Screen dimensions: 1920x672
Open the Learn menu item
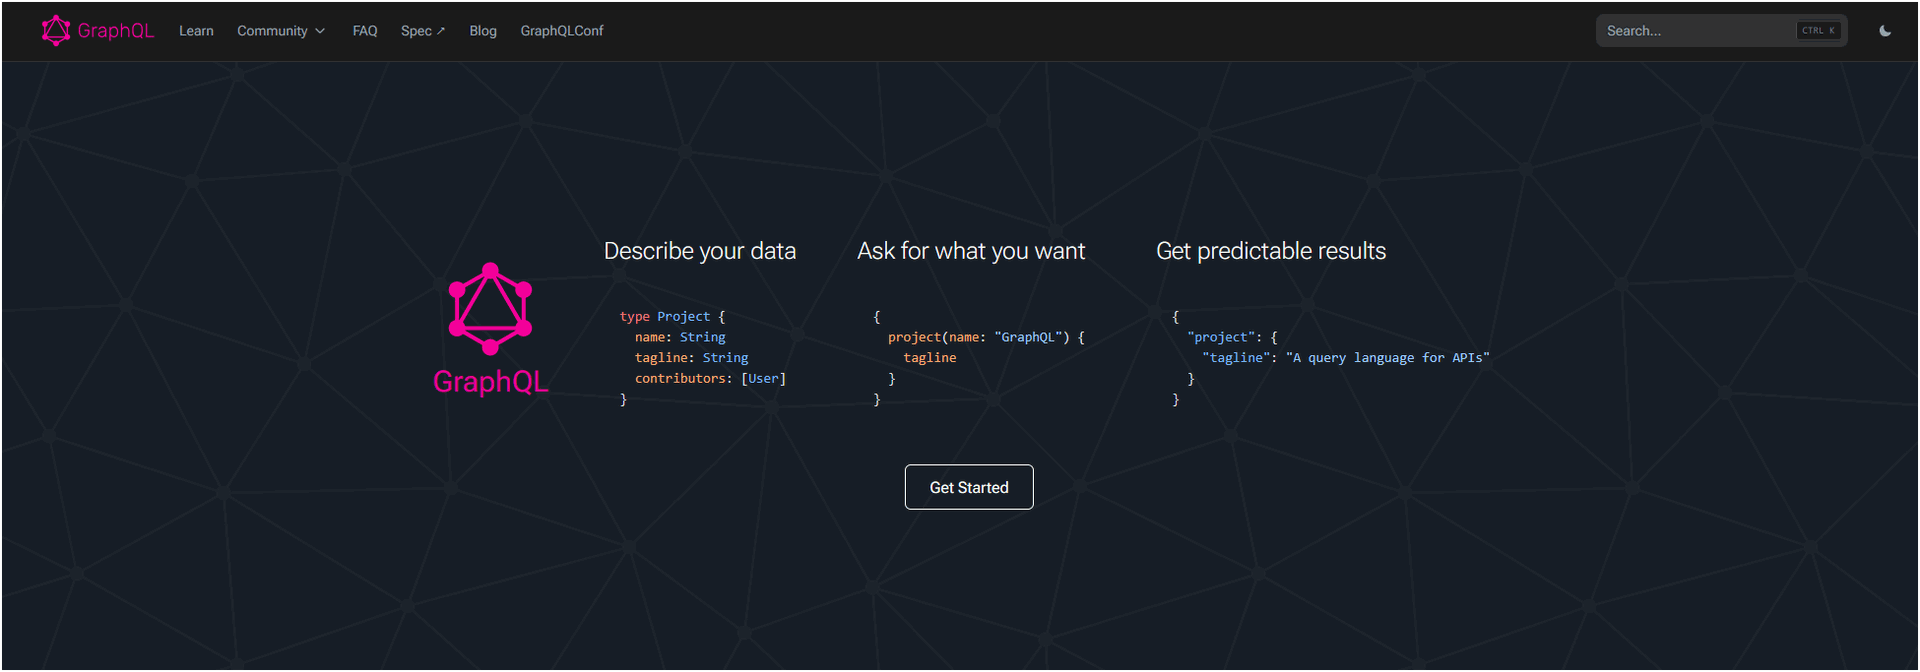pos(196,31)
